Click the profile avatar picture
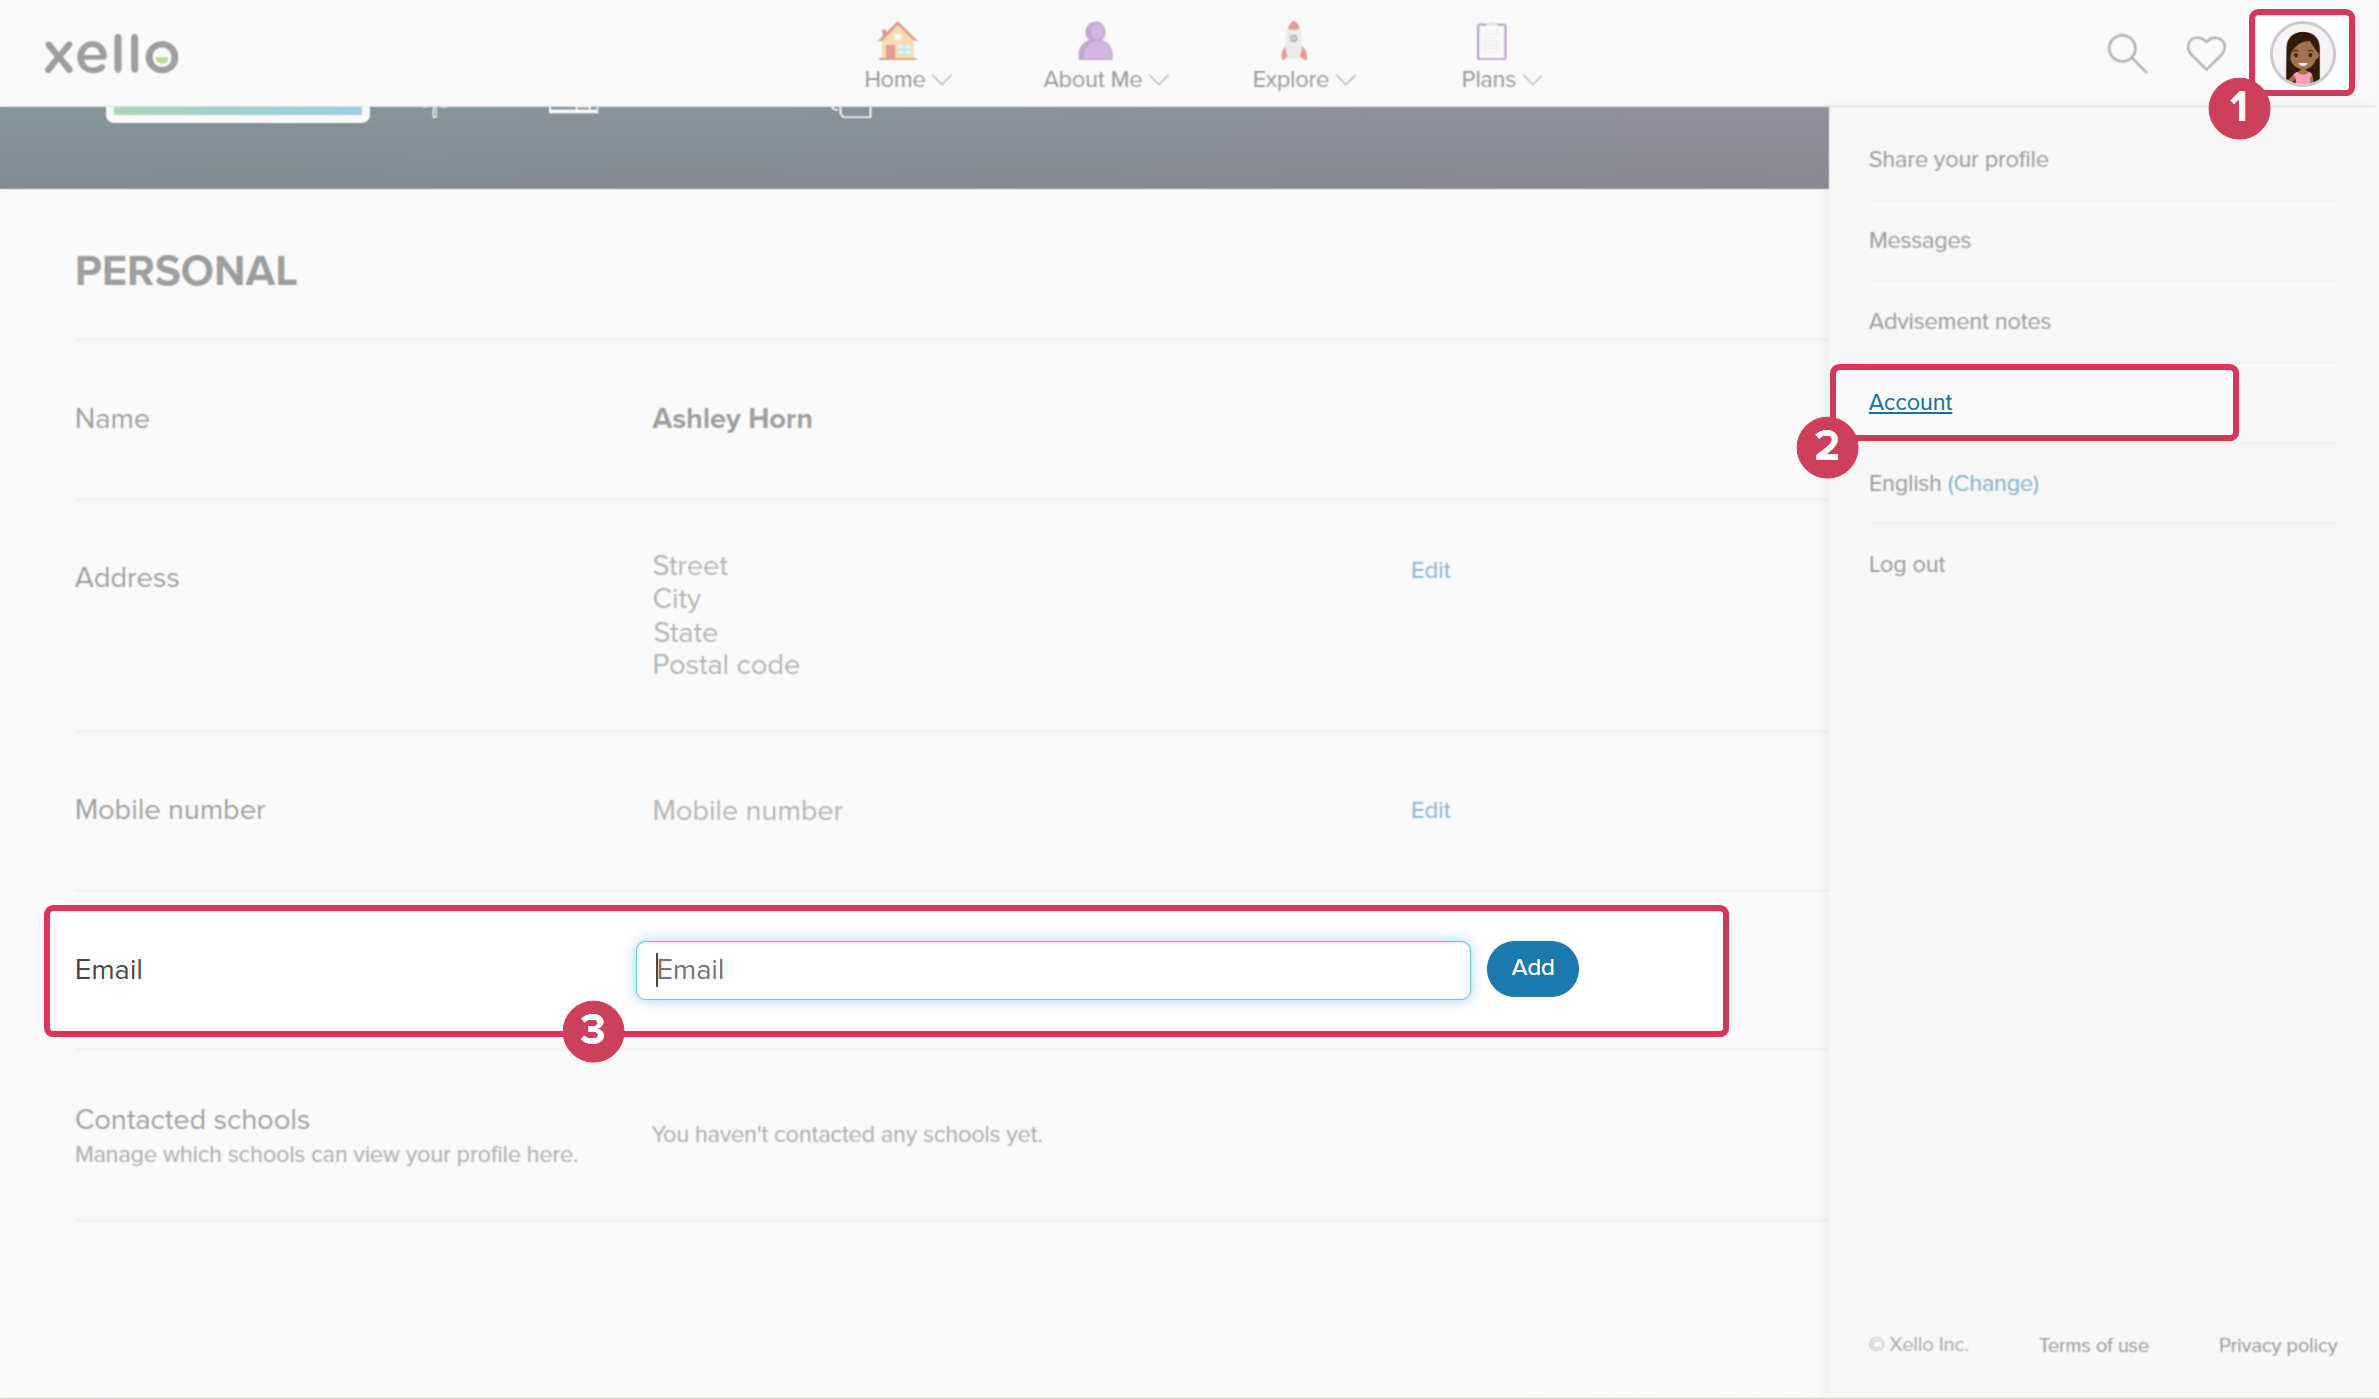2379x1399 pixels. [x=2302, y=52]
